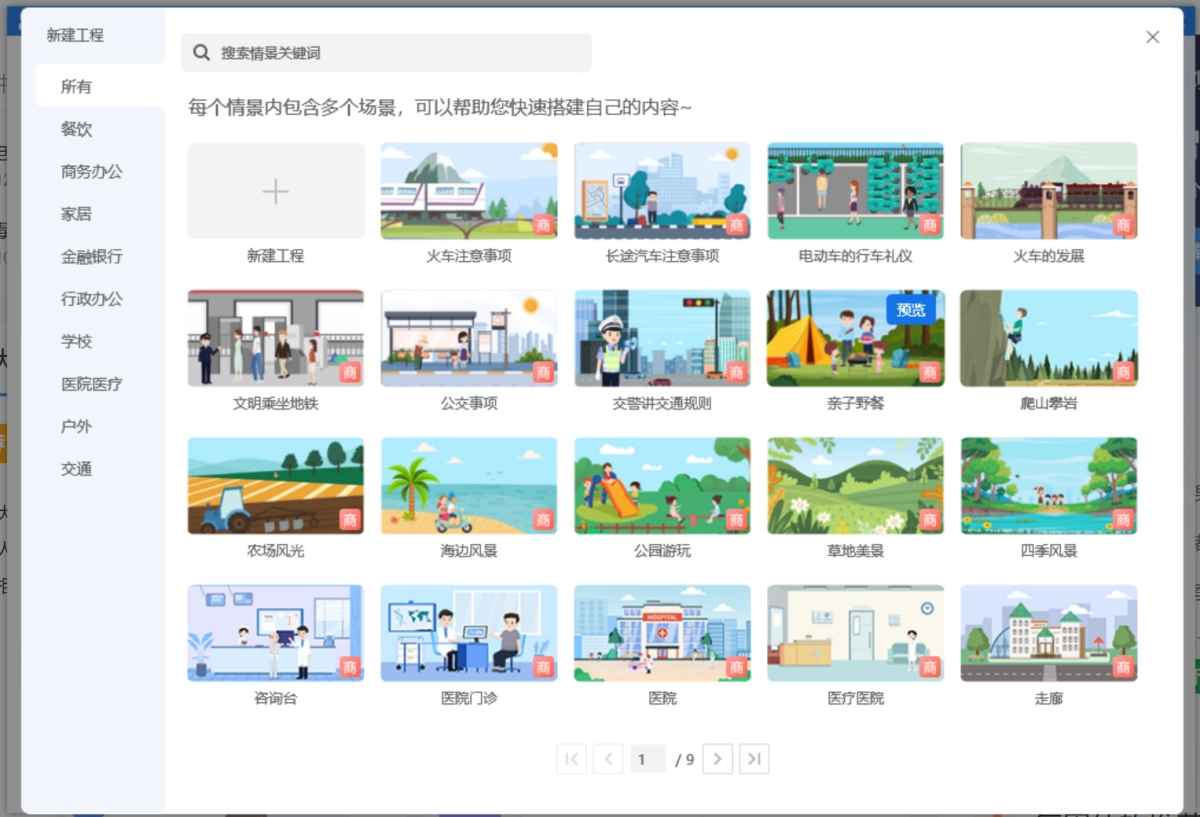This screenshot has height=817, width=1200.
Task: Select the 交通 category in sidebar
Action: [77, 469]
